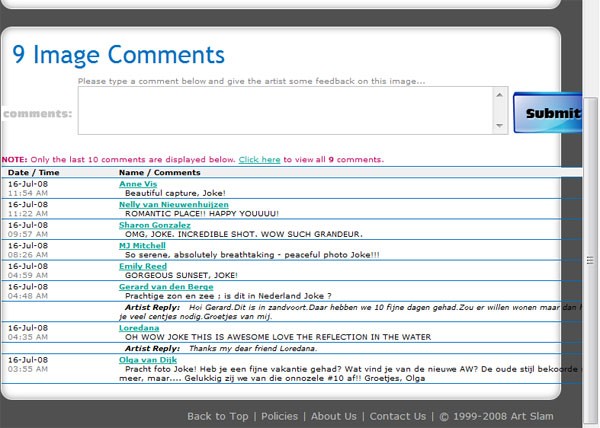
Task: Click the textarea scroll down arrow
Action: [x=499, y=125]
